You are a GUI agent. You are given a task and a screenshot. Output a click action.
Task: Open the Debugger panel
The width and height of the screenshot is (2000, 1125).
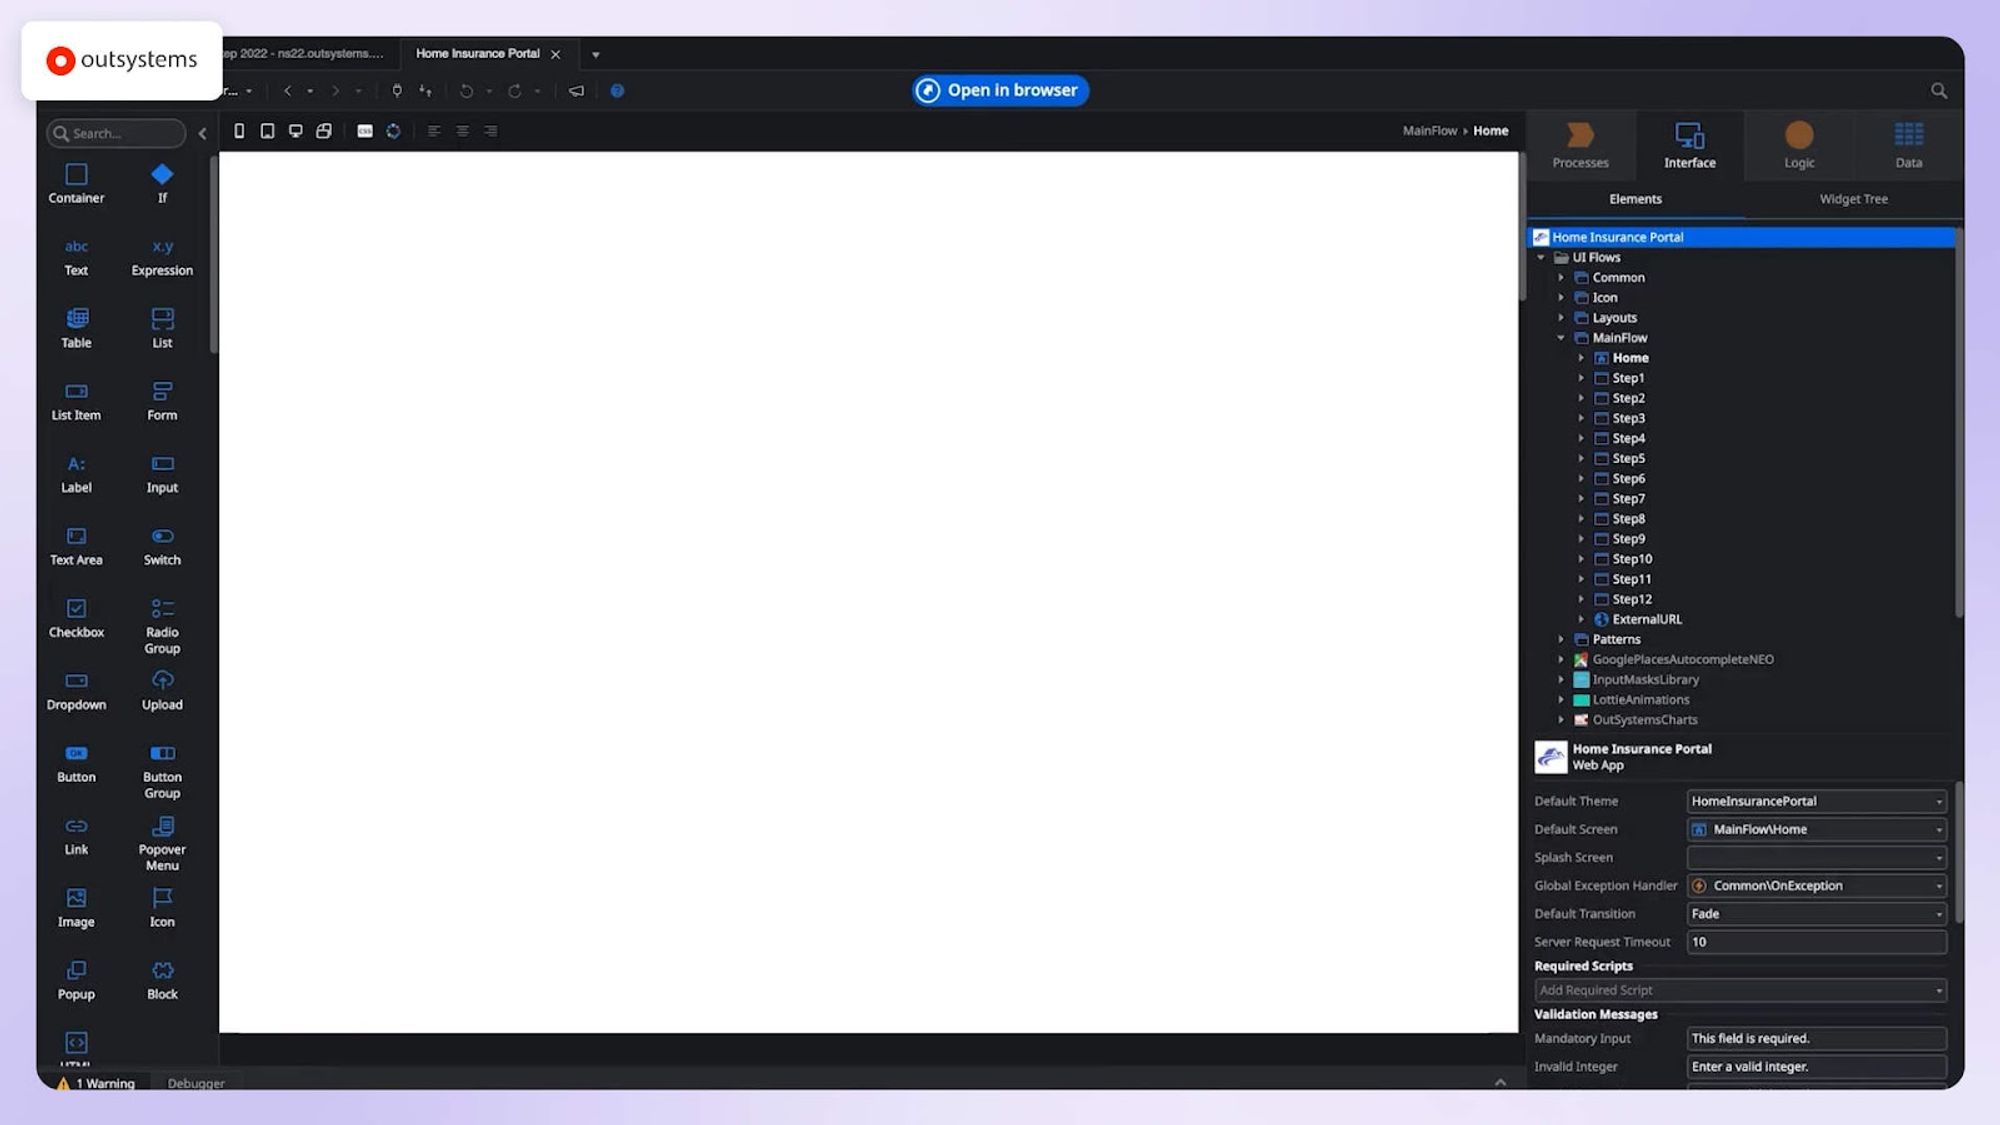point(195,1083)
